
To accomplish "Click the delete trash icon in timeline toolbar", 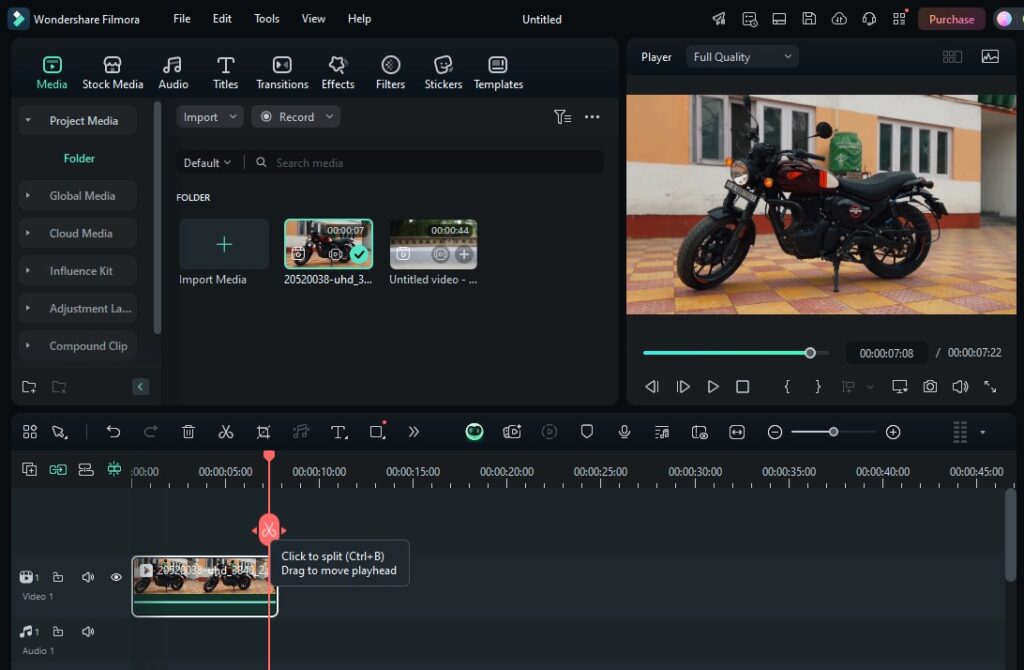I will point(188,432).
